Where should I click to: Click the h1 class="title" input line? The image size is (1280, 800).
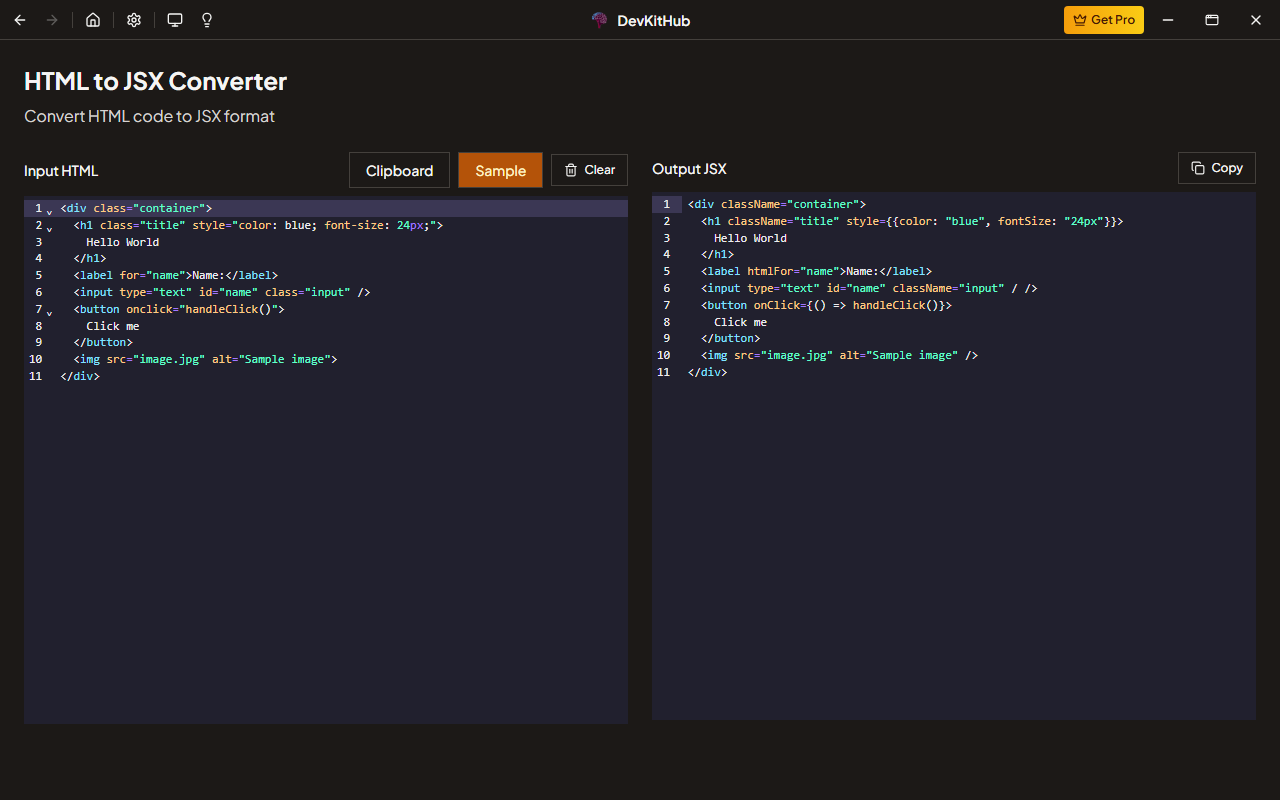258,225
